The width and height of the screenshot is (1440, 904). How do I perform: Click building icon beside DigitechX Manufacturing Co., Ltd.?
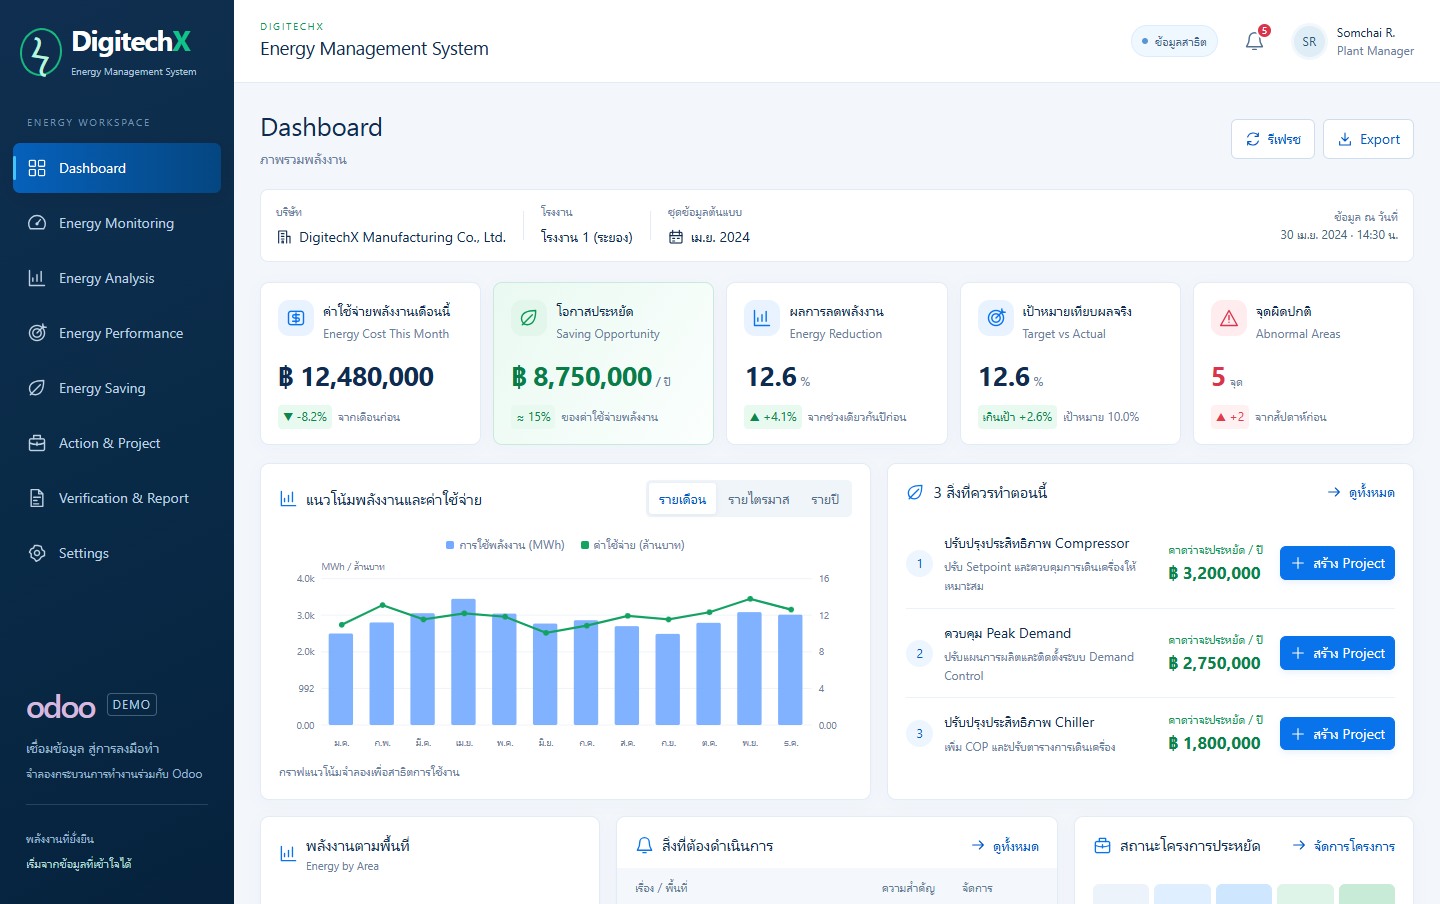[285, 237]
